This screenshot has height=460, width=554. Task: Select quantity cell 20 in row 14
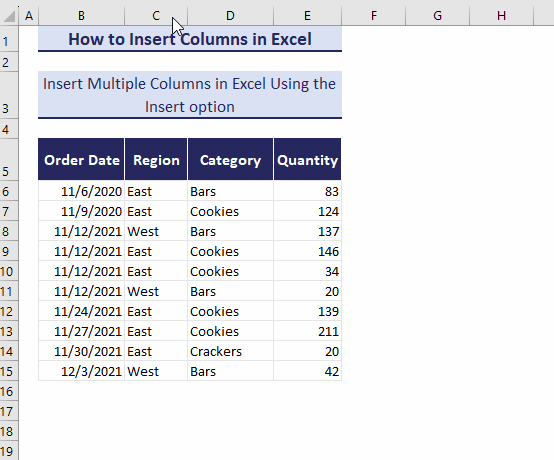point(307,351)
